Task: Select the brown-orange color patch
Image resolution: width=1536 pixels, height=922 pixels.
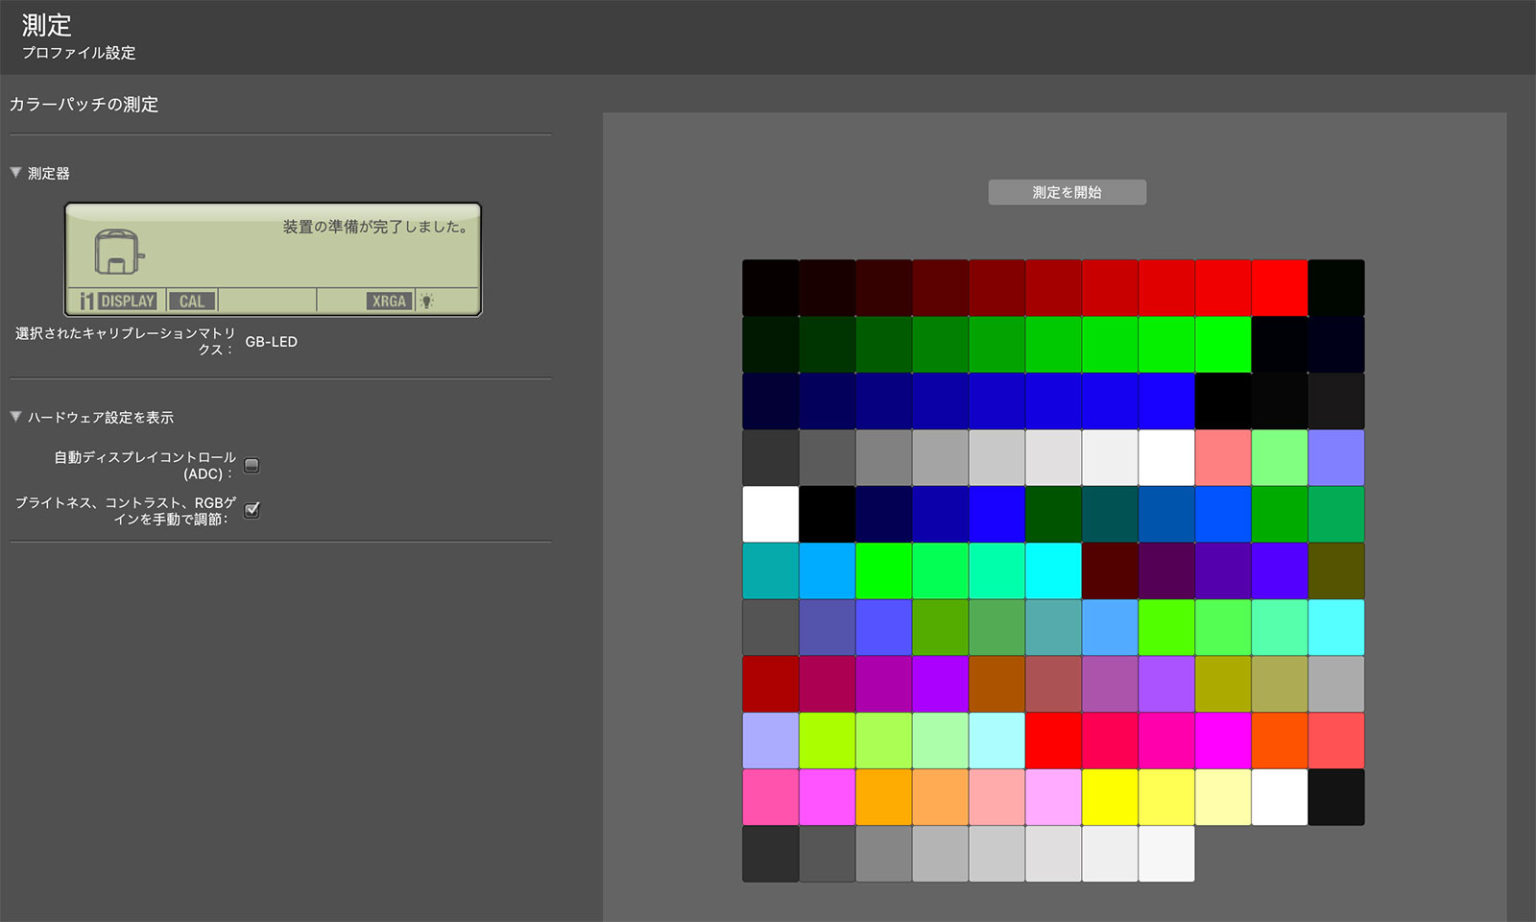Action: coord(996,684)
